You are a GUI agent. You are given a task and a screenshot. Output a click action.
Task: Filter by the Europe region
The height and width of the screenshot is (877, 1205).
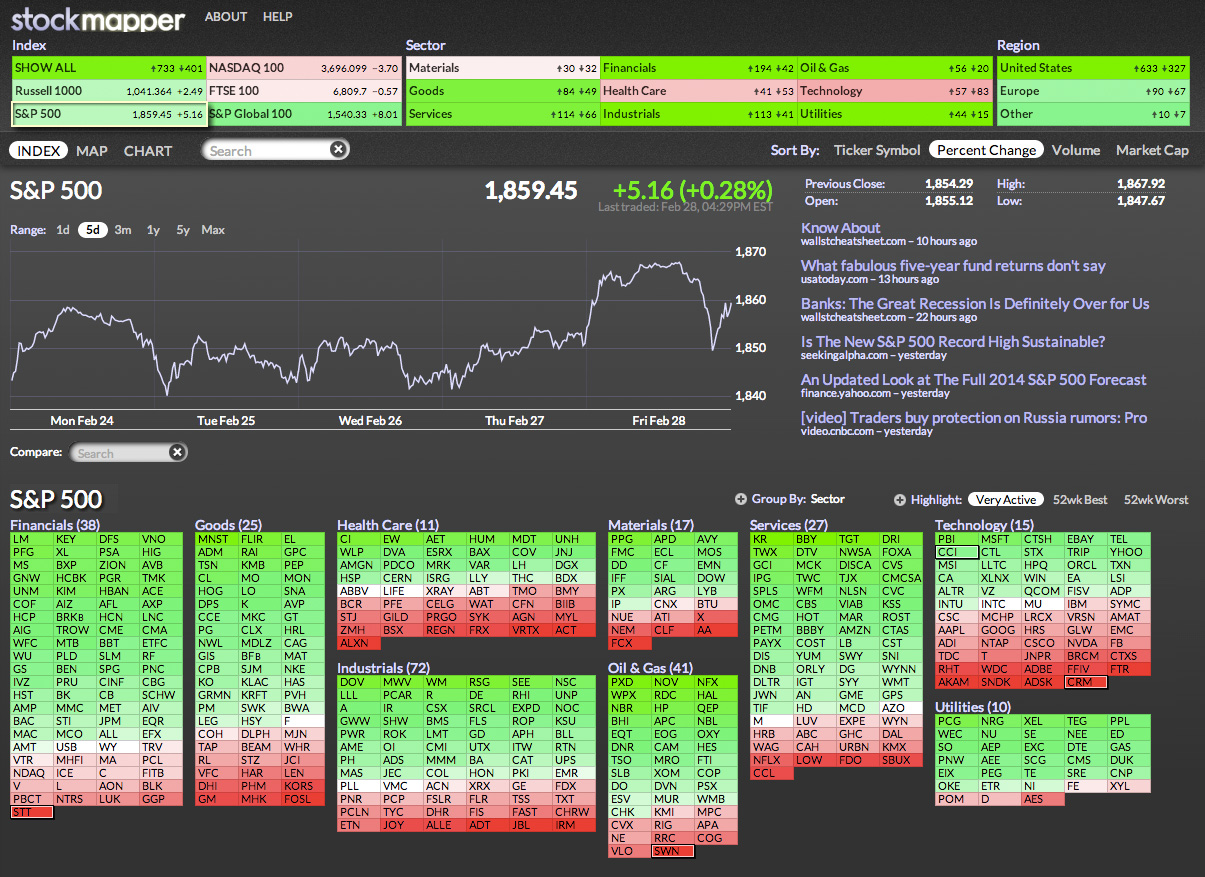[1093, 91]
